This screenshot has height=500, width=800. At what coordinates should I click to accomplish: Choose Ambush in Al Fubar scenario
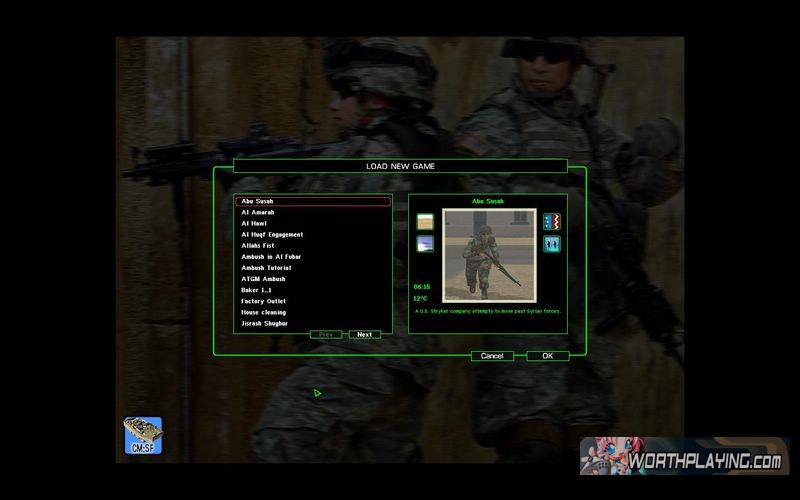(271, 256)
